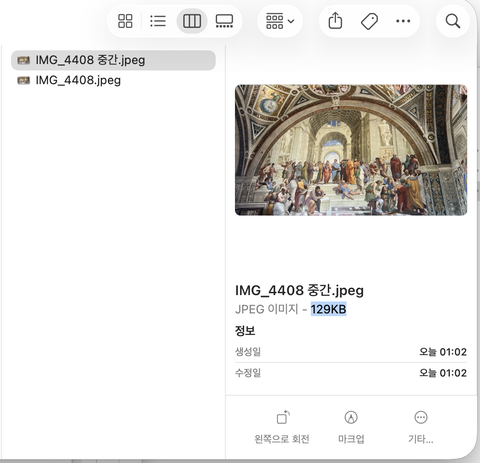Rotate image left with 왼쪽으로 회전

[282, 427]
